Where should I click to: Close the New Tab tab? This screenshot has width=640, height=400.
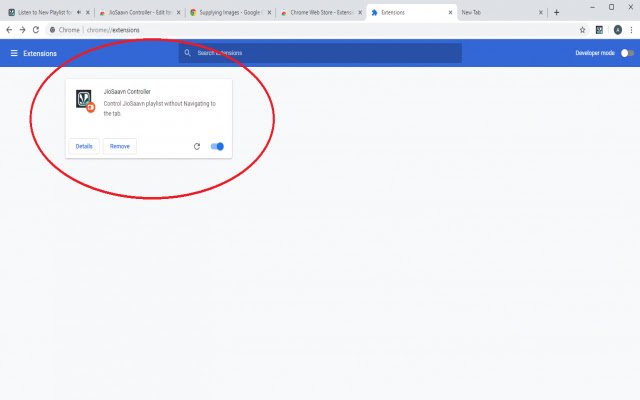pyautogui.click(x=541, y=13)
